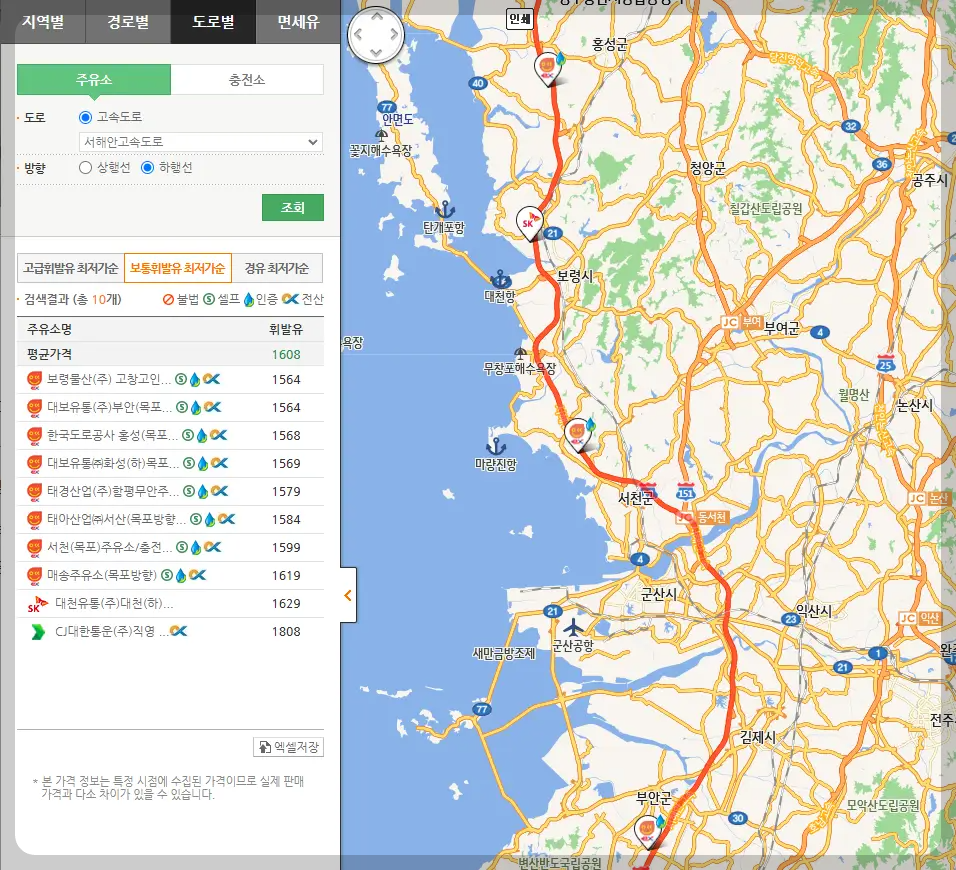Viewport: 956px width, 870px height.
Task: Click SK brand logo of 대천유통 row
Action: pyautogui.click(x=37, y=604)
